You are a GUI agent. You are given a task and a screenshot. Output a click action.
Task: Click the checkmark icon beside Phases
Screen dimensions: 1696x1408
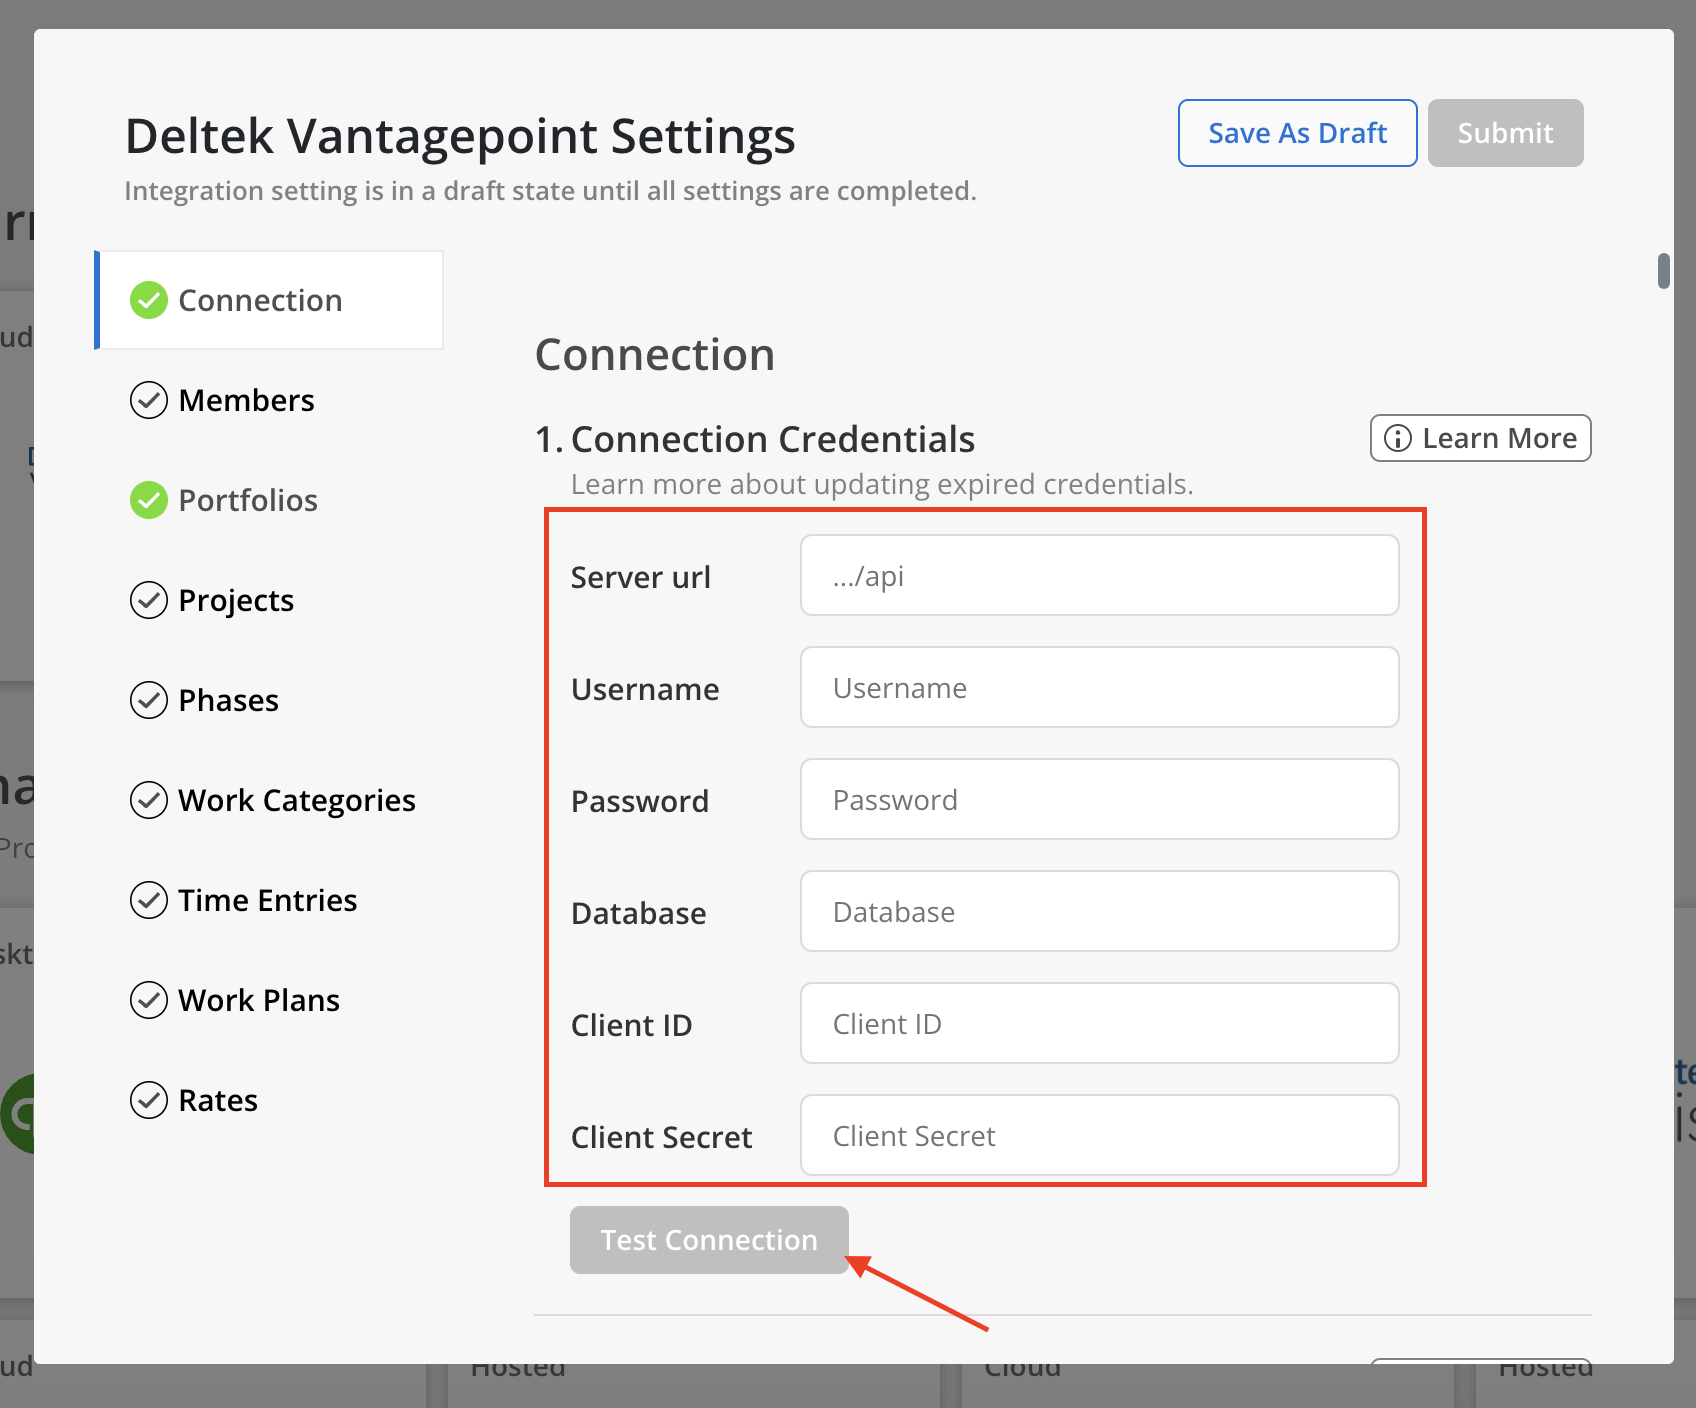coord(149,700)
